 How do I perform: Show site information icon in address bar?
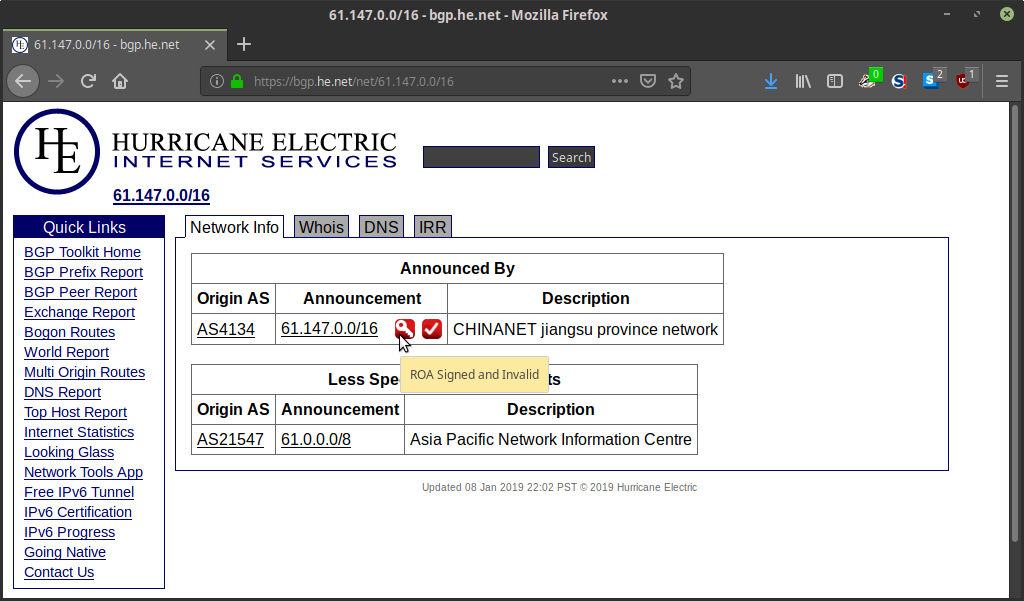pos(217,81)
